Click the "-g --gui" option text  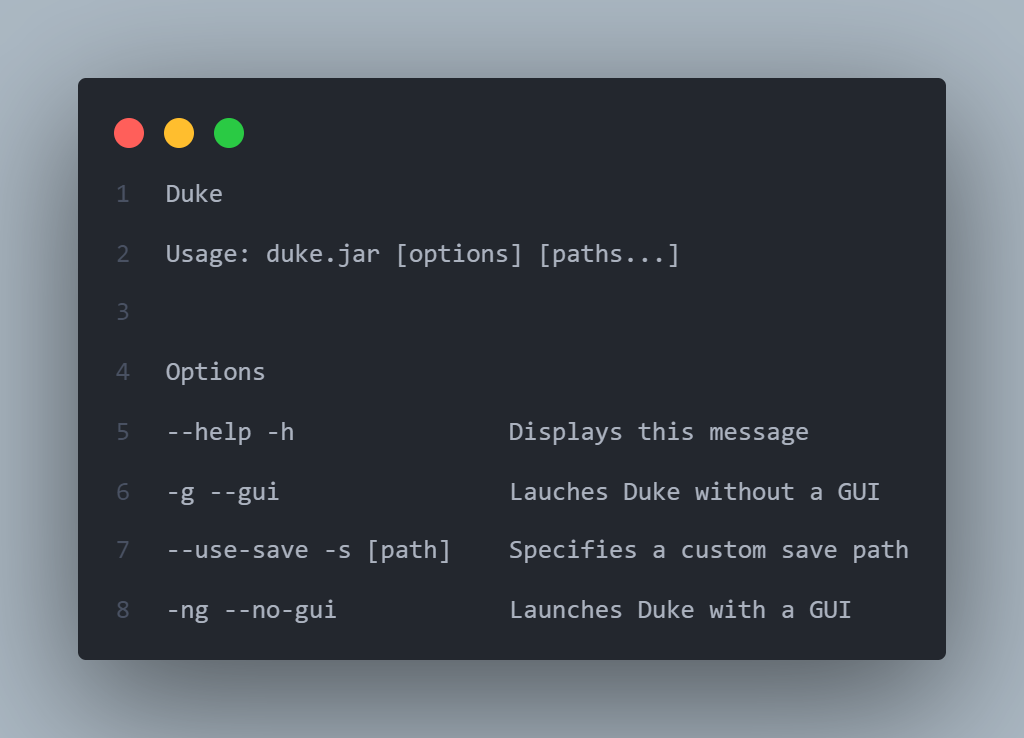coord(222,492)
